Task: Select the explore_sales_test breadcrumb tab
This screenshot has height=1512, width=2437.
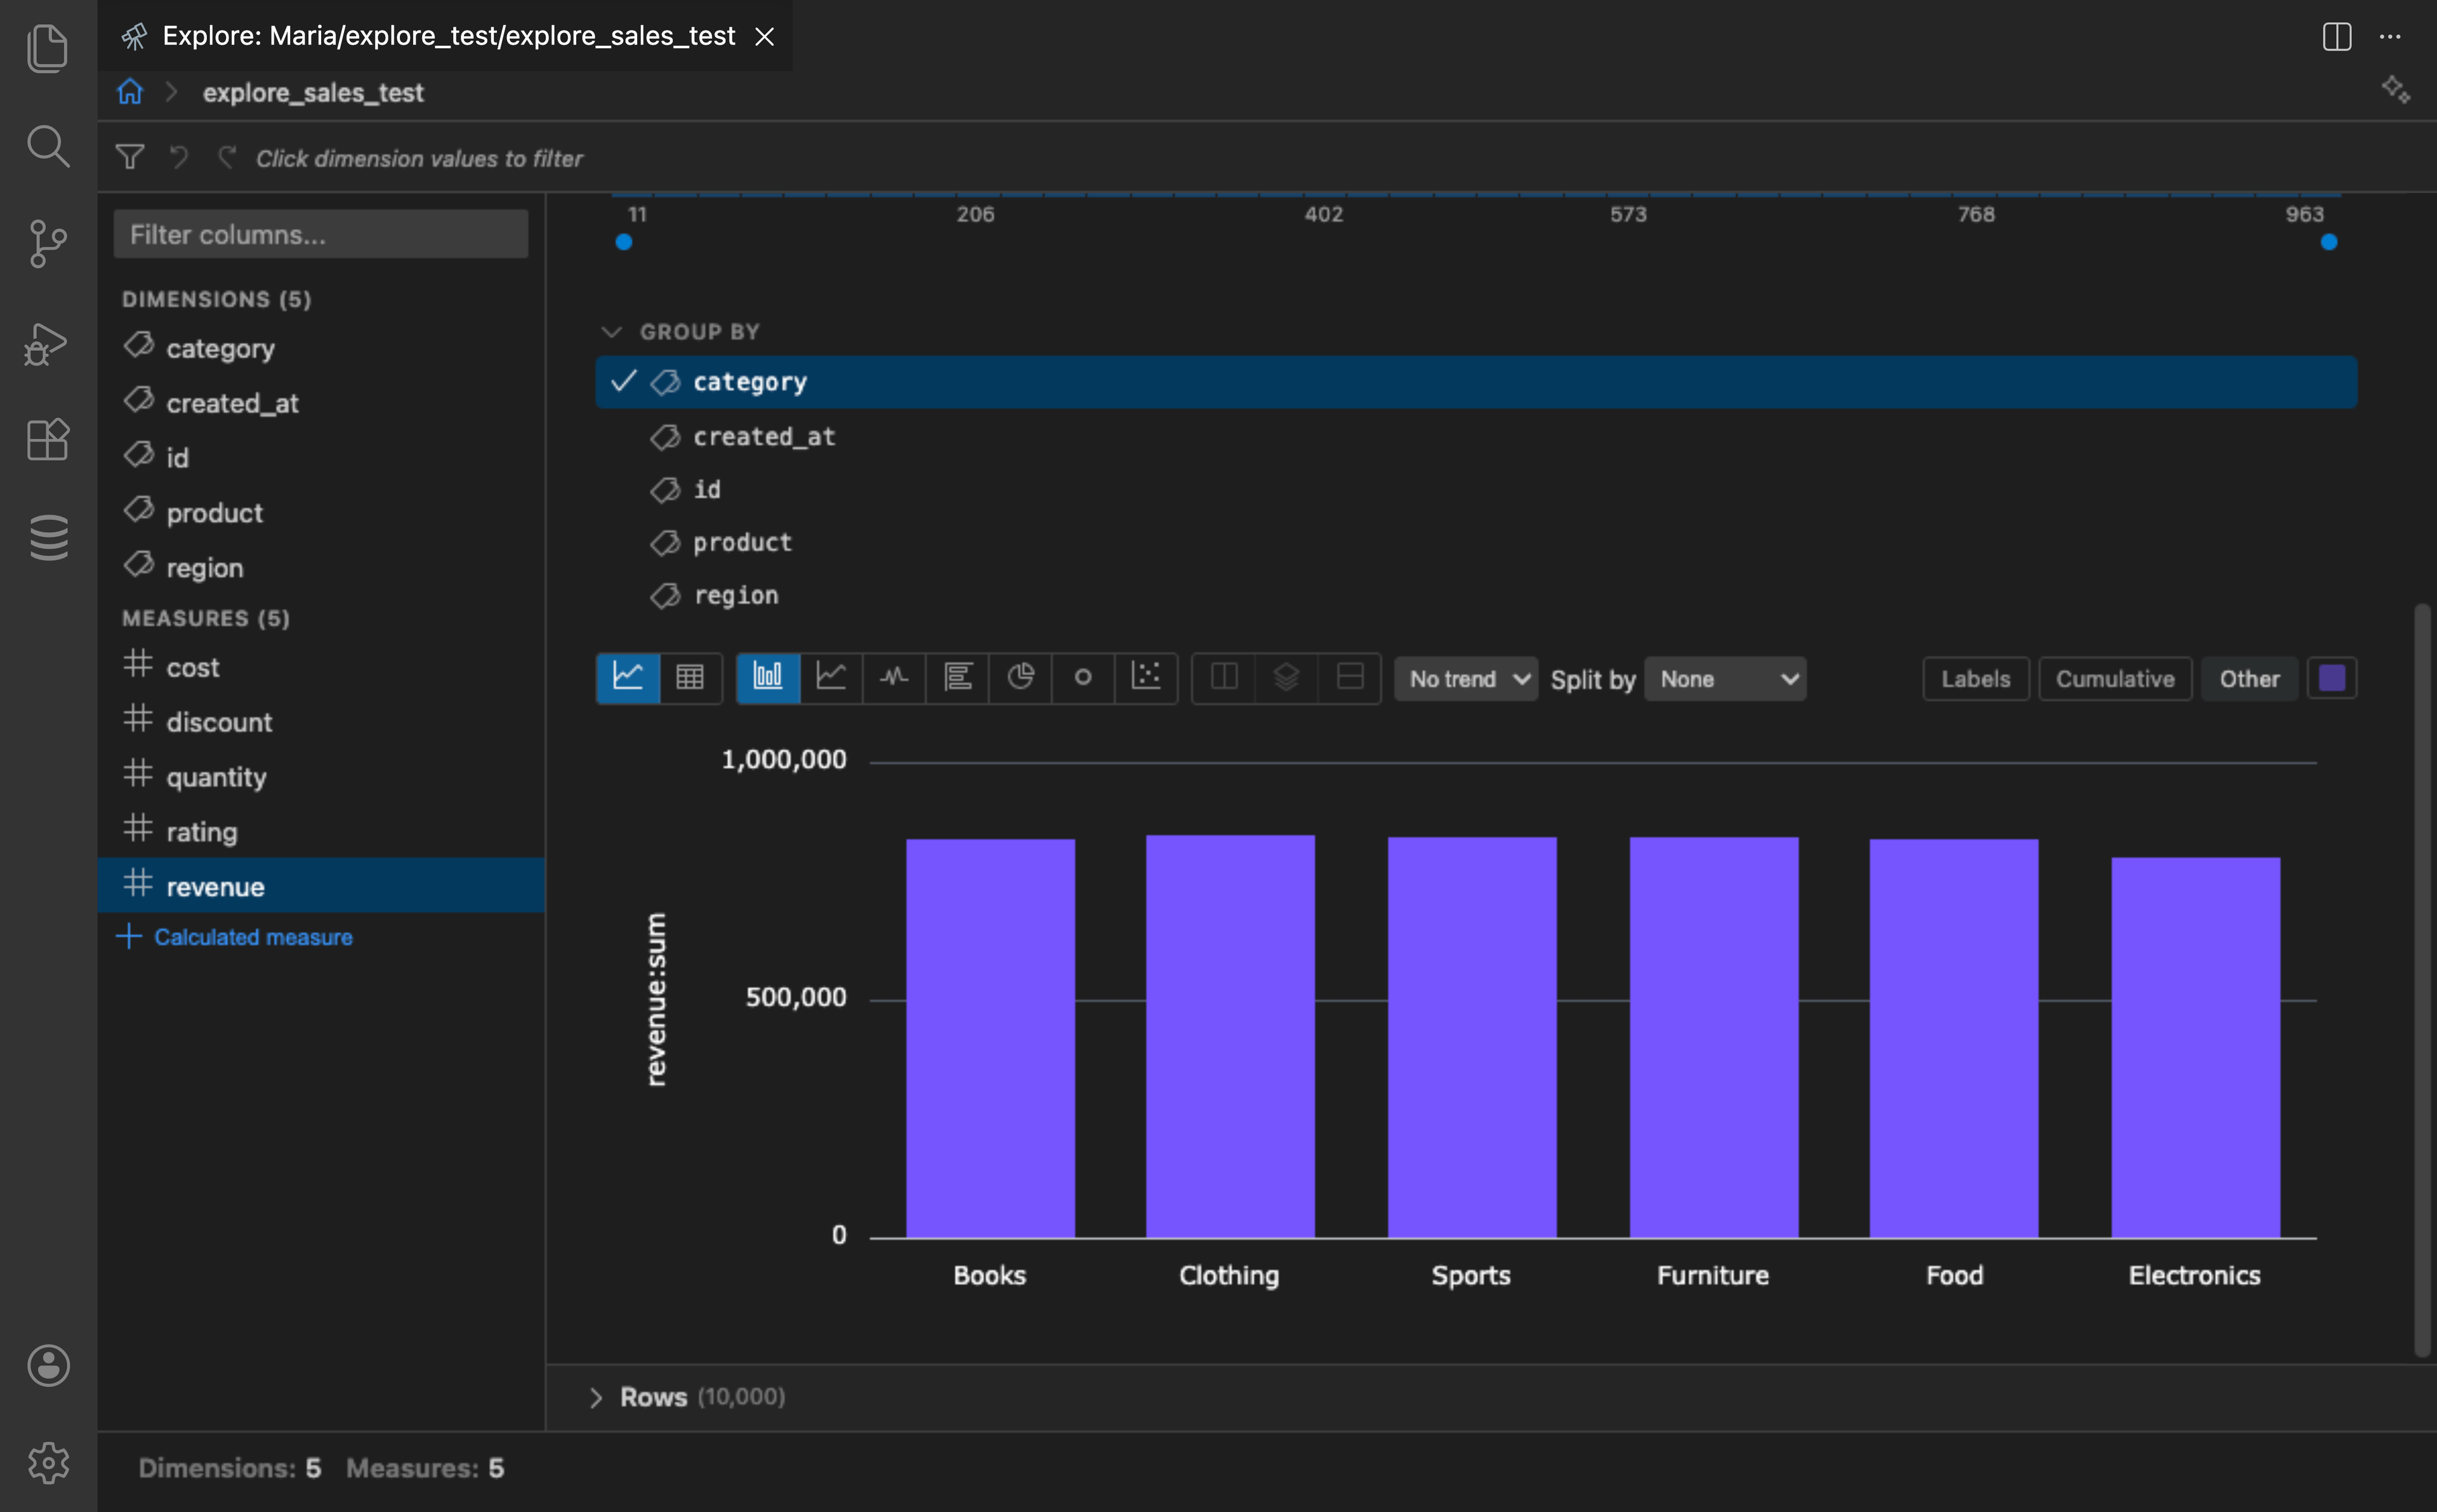Action: tap(313, 92)
